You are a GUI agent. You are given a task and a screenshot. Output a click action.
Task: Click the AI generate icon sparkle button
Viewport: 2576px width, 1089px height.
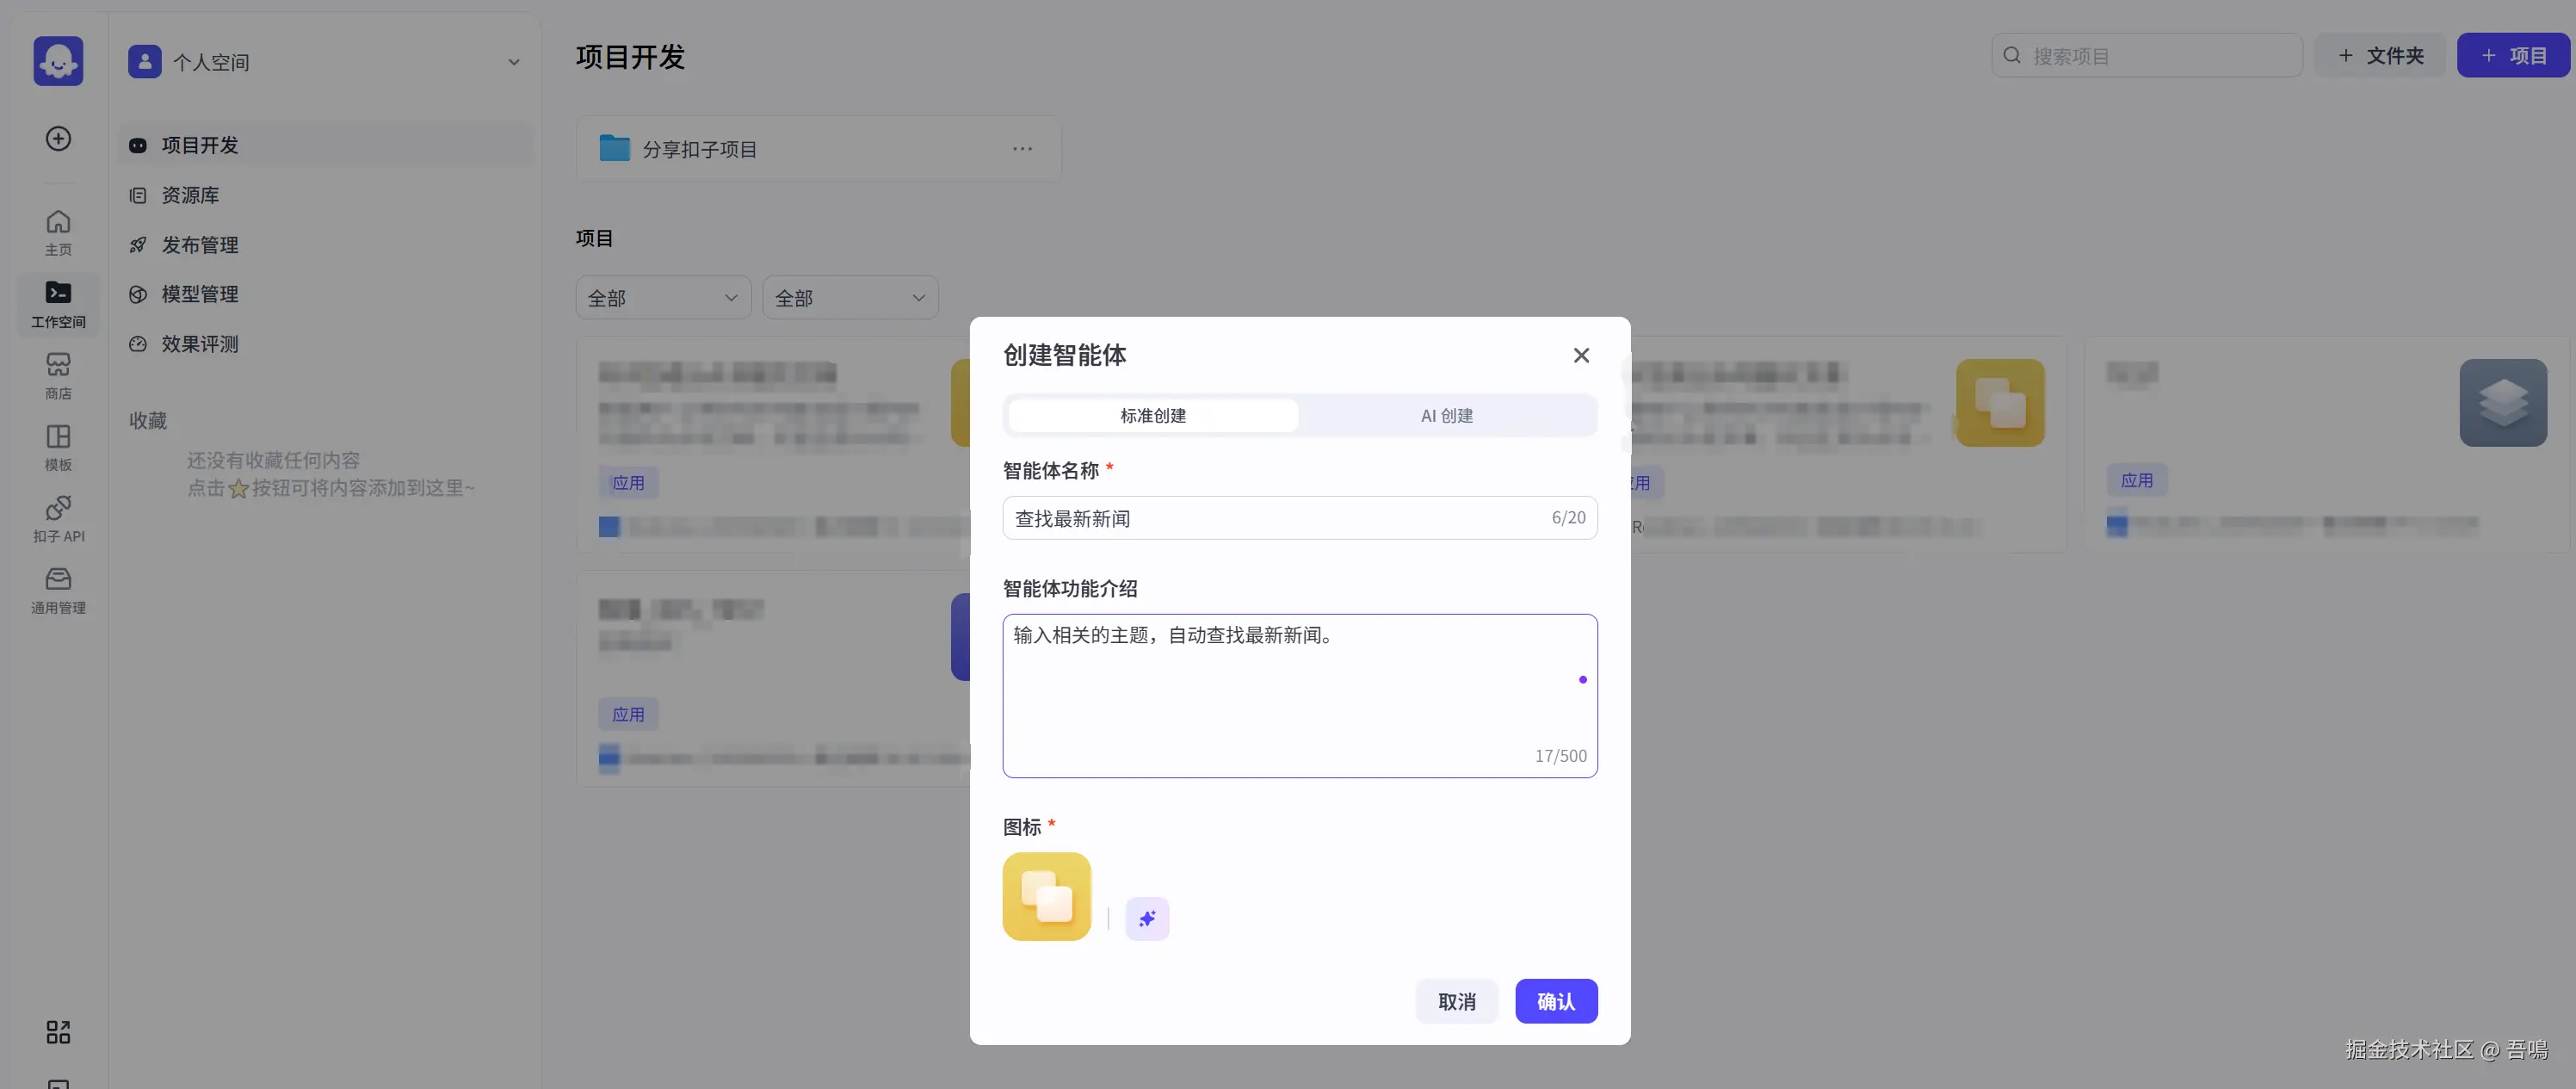1146,918
